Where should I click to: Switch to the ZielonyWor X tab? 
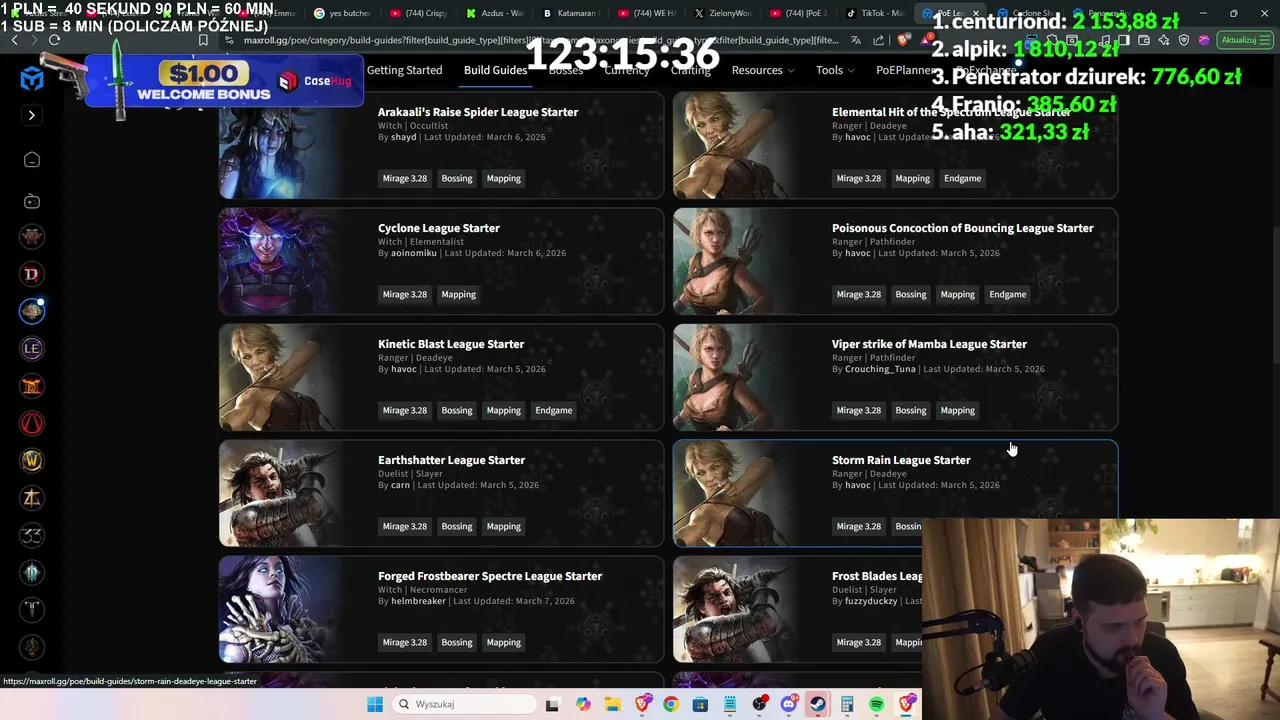(722, 13)
